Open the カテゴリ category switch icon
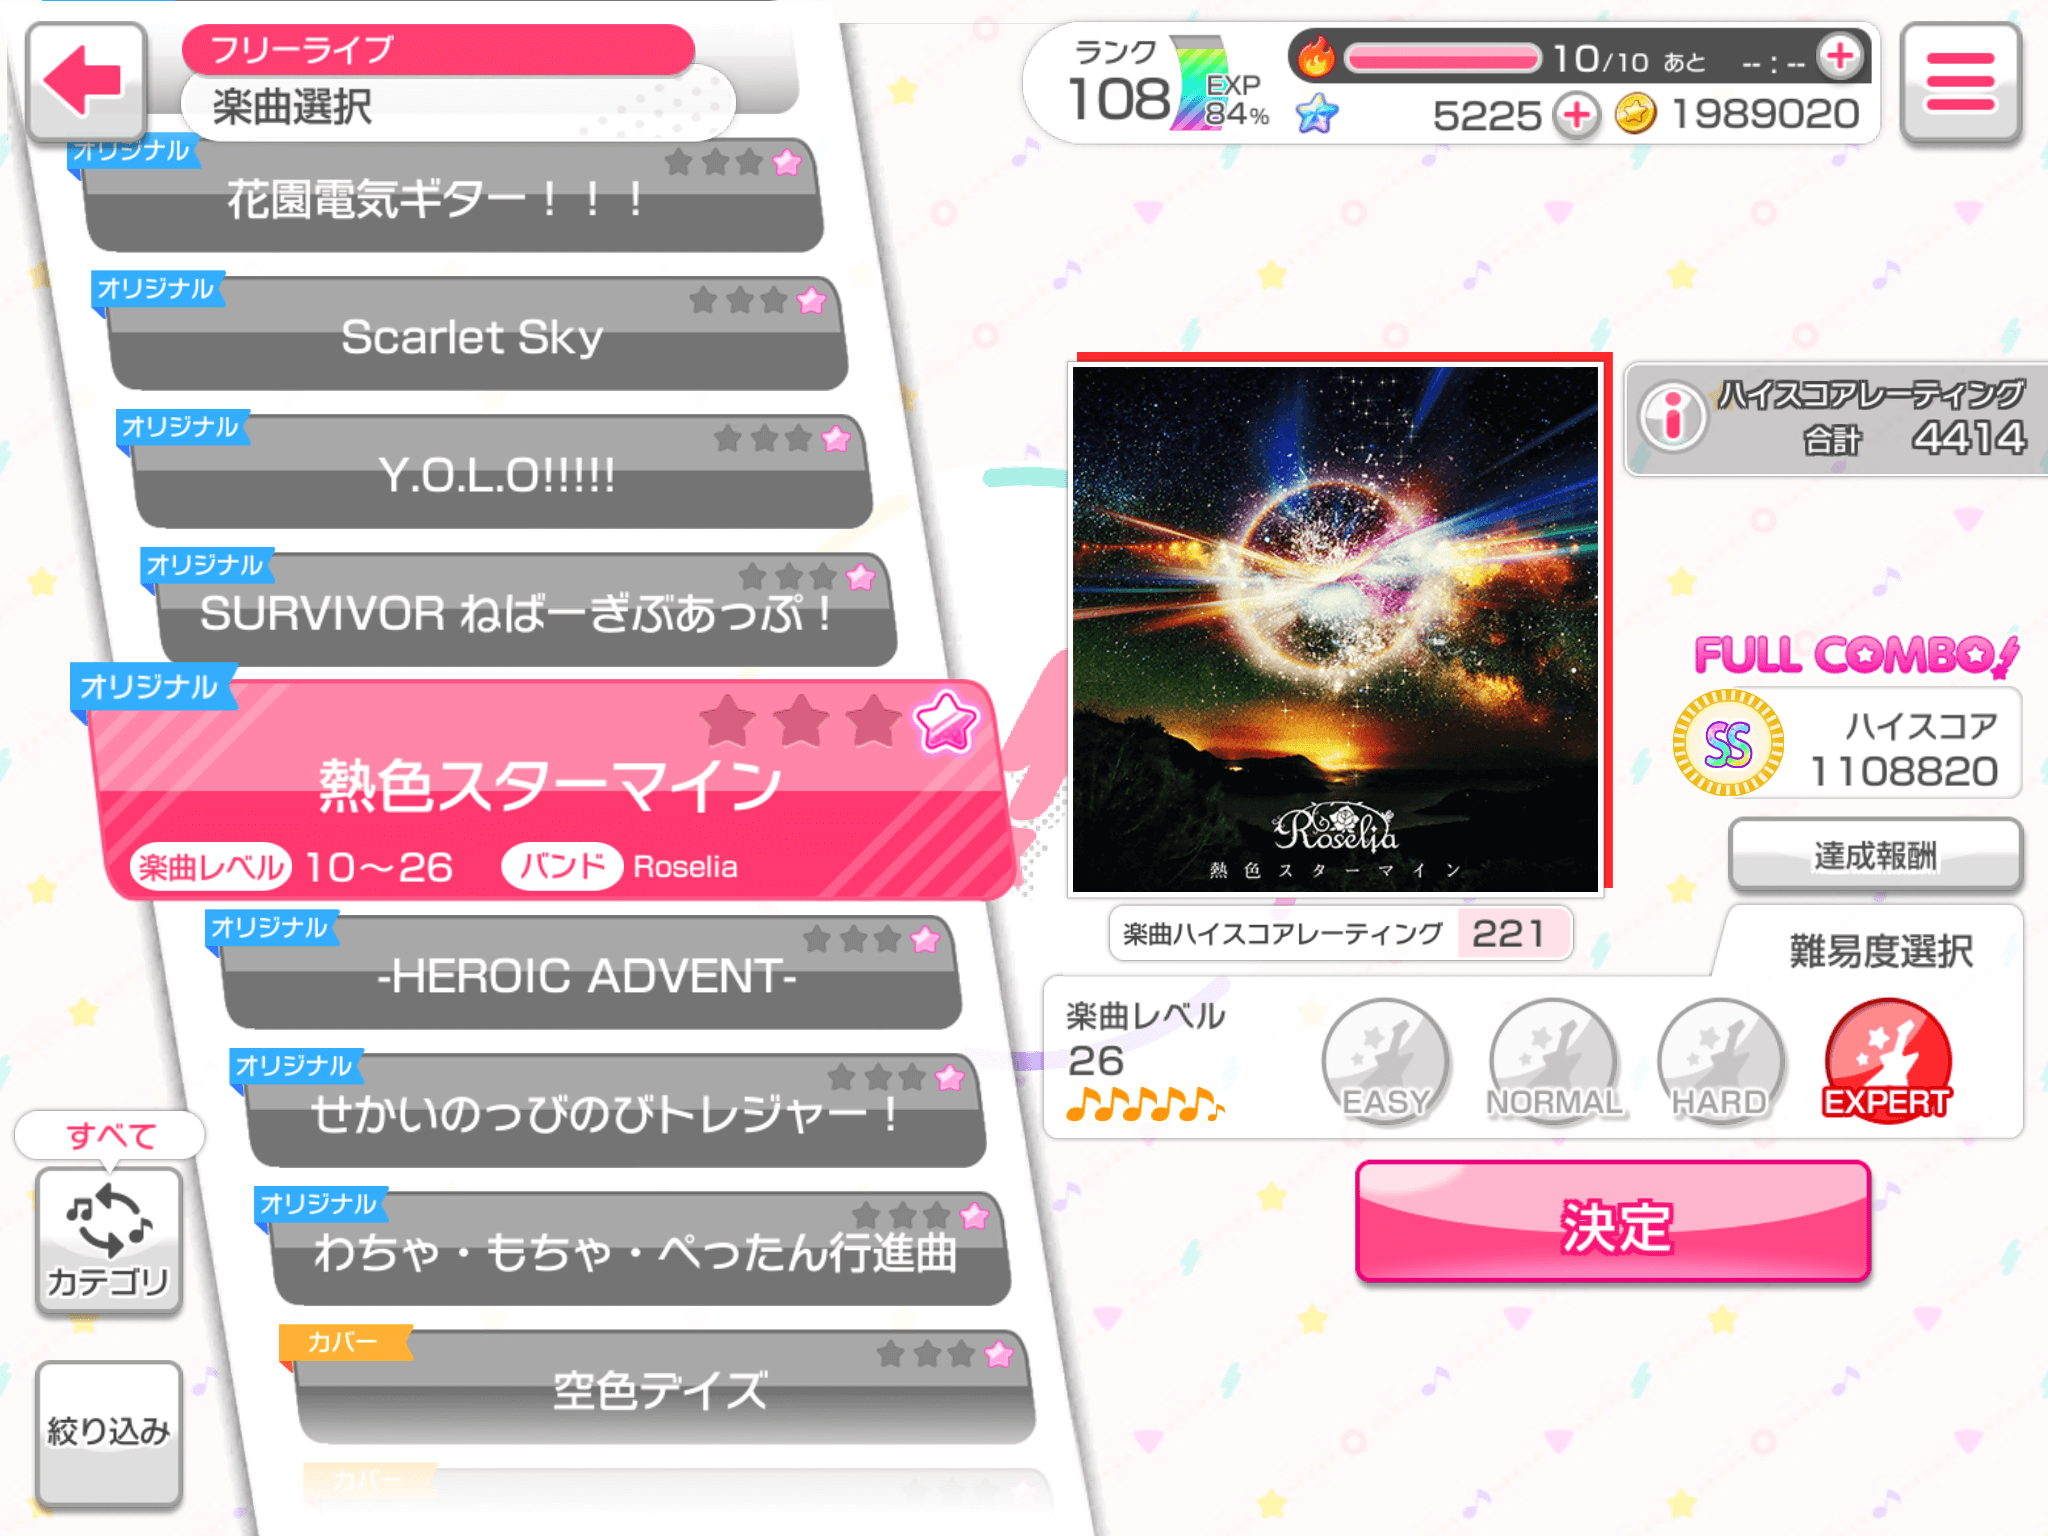Image resolution: width=2048 pixels, height=1536 pixels. point(109,1240)
